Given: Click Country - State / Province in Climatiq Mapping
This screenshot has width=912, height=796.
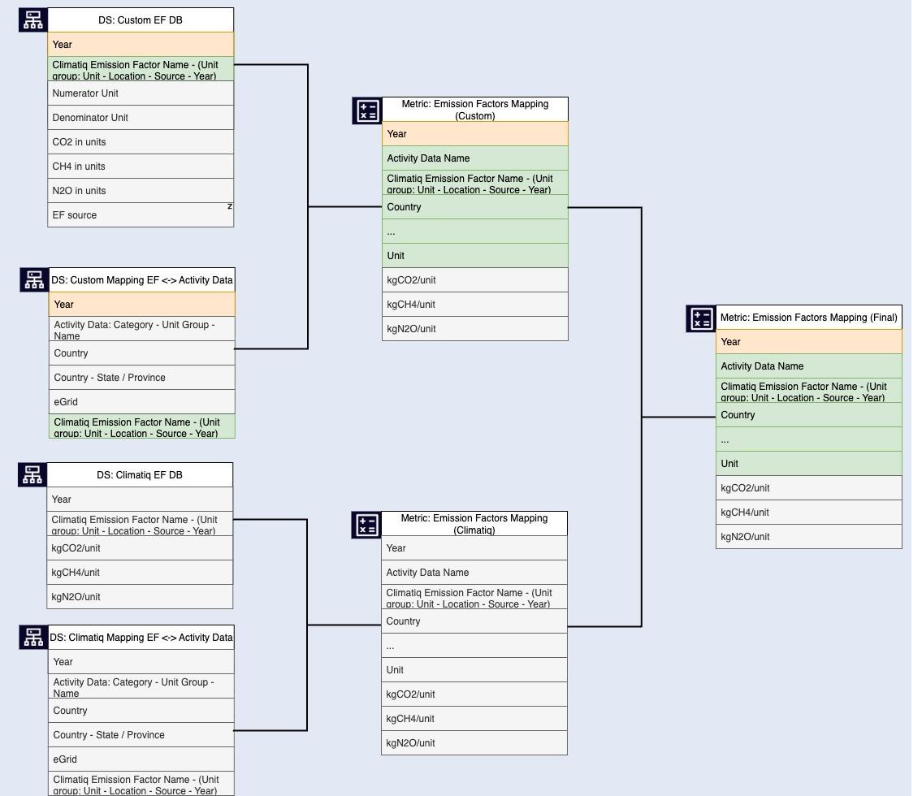Looking at the screenshot, I should (141, 735).
